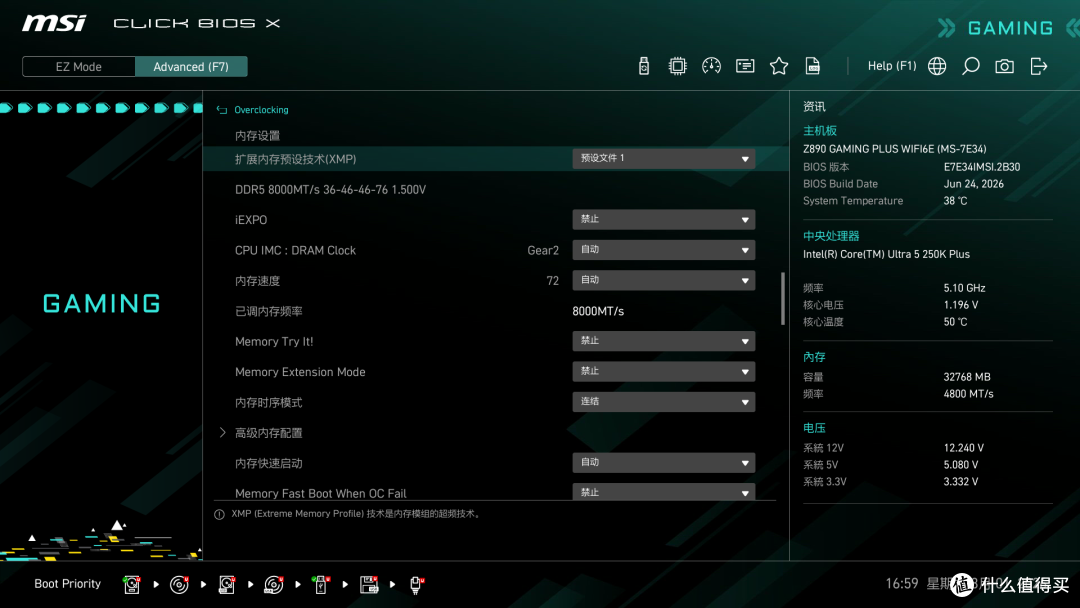Click the Intel Core Ultra 5 250K Plus text
This screenshot has height=608, width=1080.
point(886,254)
